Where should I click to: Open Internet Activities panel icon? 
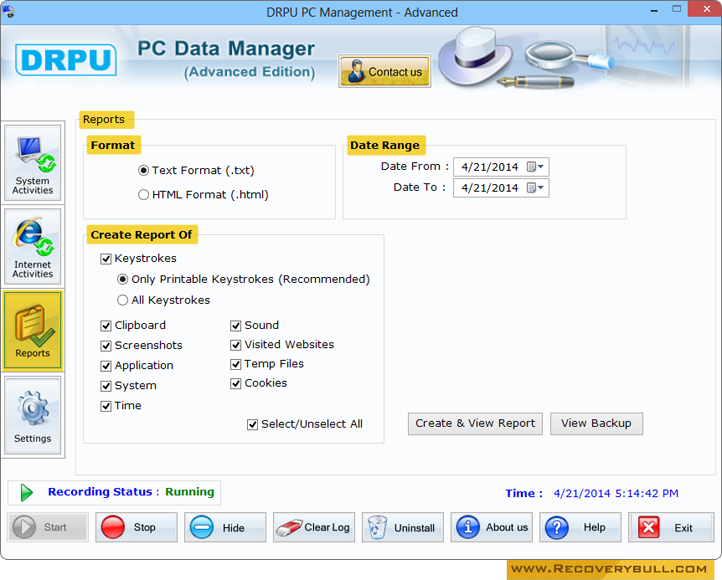tap(33, 246)
